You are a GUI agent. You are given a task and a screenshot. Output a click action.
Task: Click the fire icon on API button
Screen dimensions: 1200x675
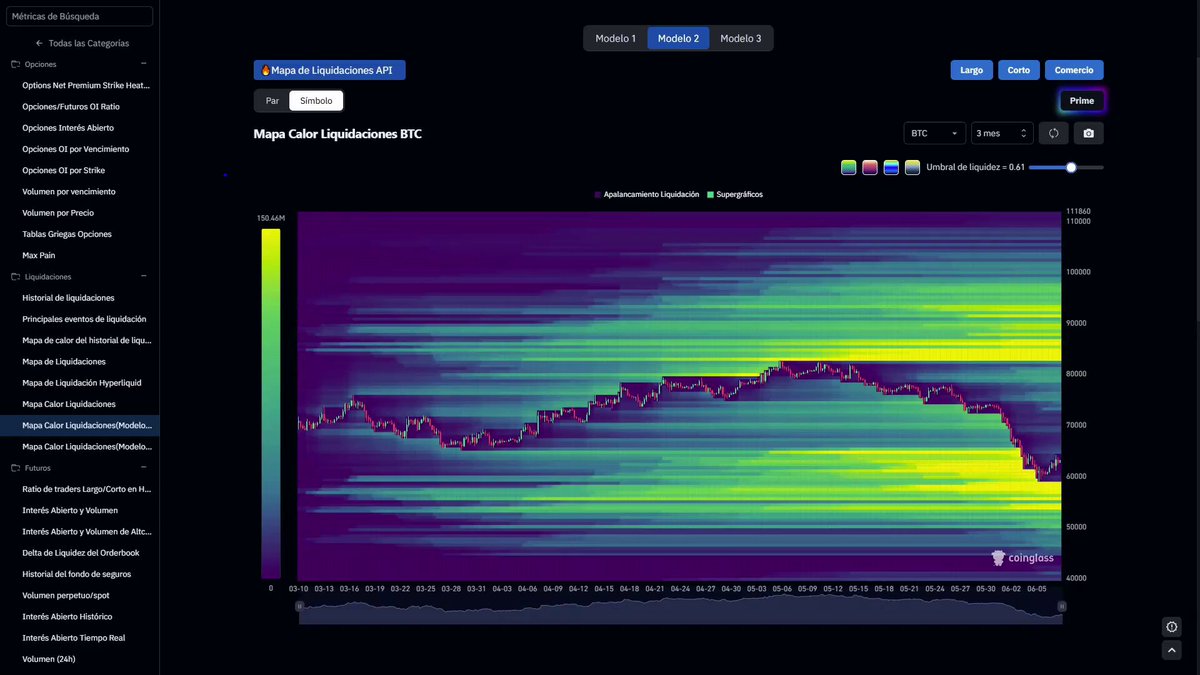[266, 70]
